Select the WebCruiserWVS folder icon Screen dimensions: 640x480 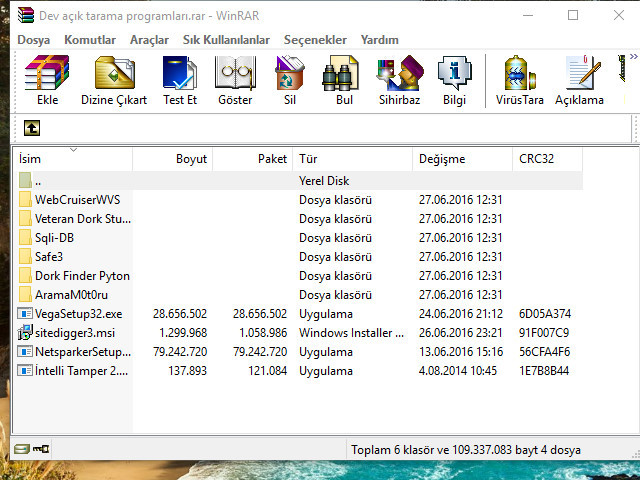click(25, 200)
